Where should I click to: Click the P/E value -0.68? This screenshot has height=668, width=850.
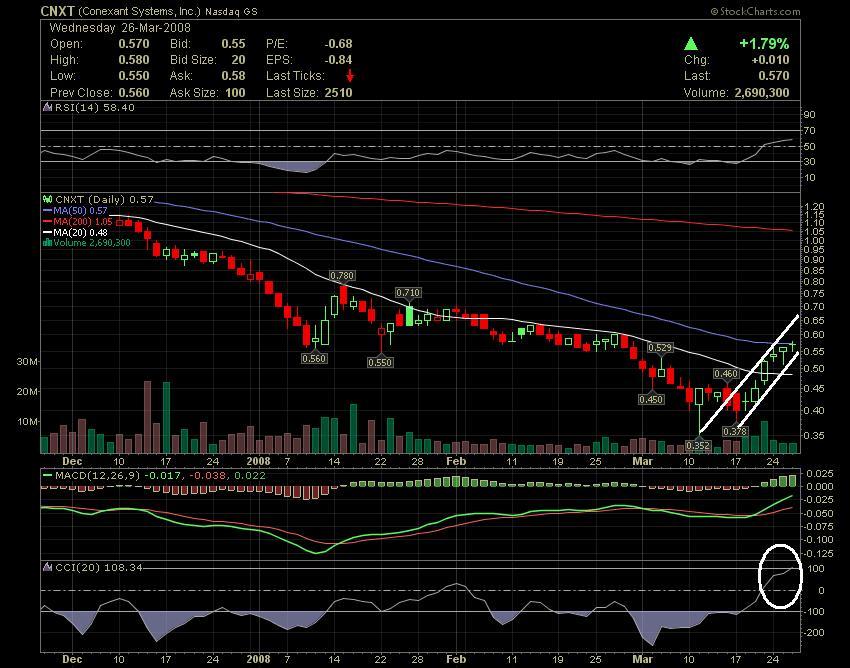coord(338,44)
